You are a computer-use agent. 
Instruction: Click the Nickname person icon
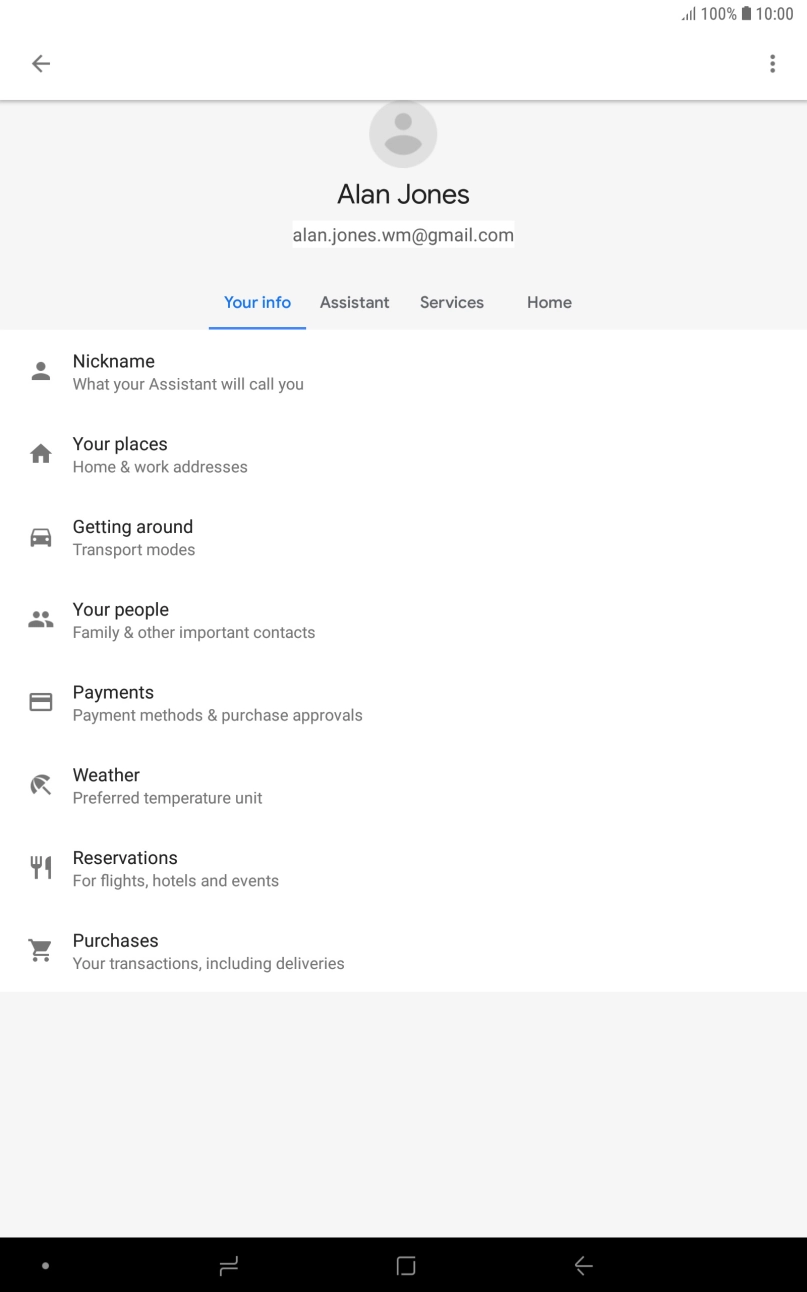pyautogui.click(x=40, y=372)
